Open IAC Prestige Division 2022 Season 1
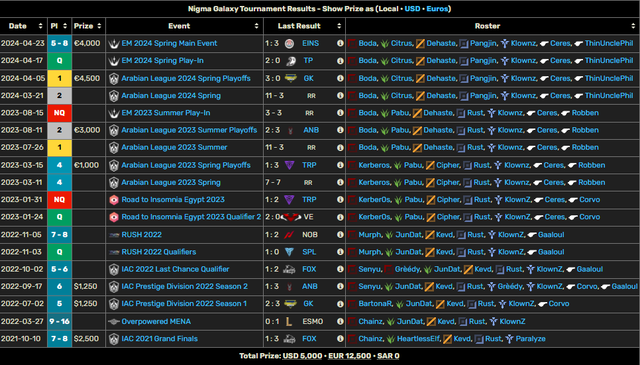Viewport: 640px width, 365px height. pos(184,303)
